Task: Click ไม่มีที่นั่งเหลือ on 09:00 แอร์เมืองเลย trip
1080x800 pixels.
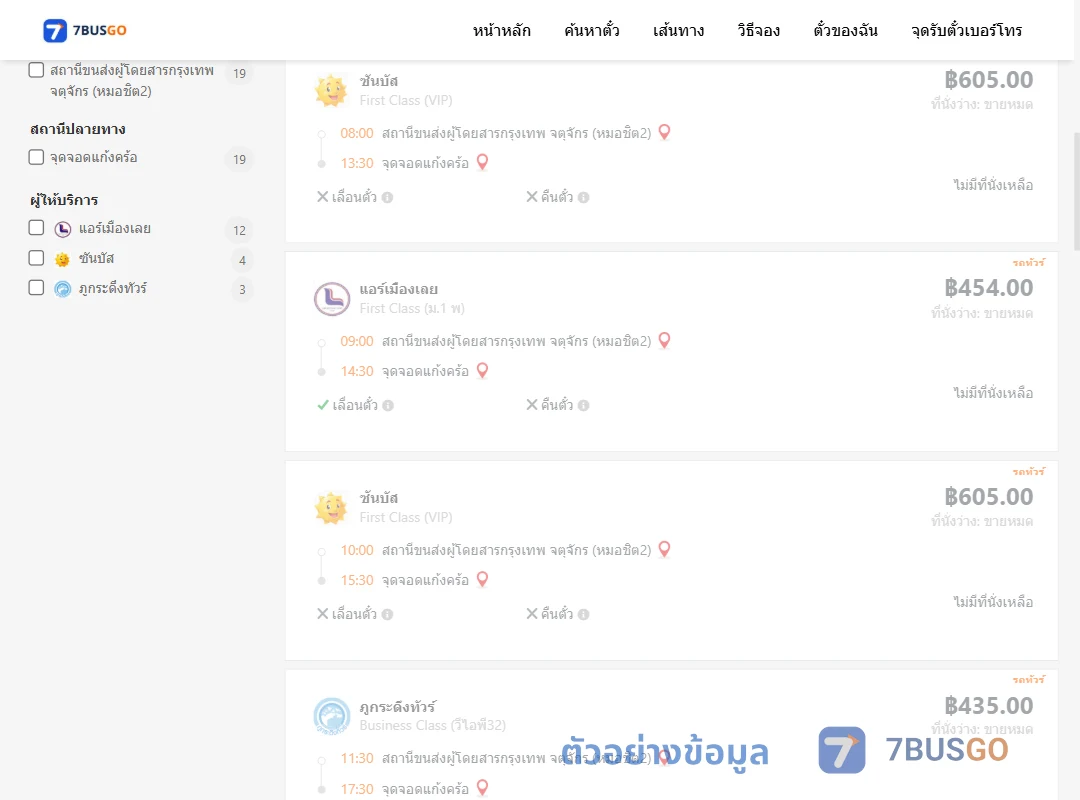Action: tap(993, 393)
